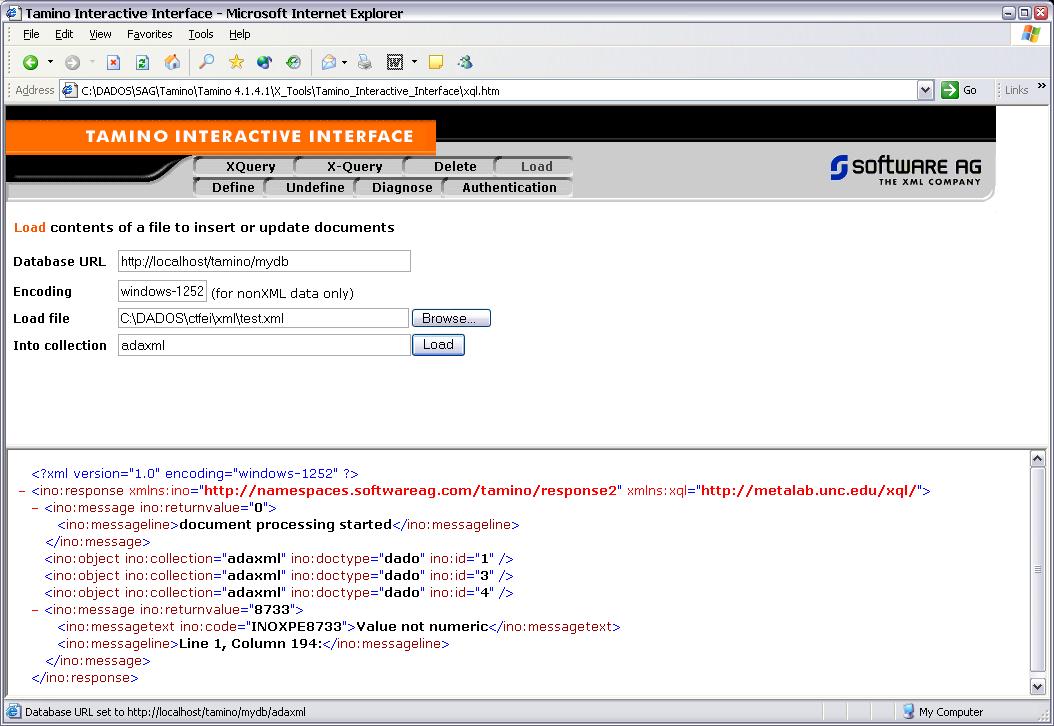Click the Back navigation arrow icon
This screenshot has height=726, width=1054.
pyautogui.click(x=30, y=63)
